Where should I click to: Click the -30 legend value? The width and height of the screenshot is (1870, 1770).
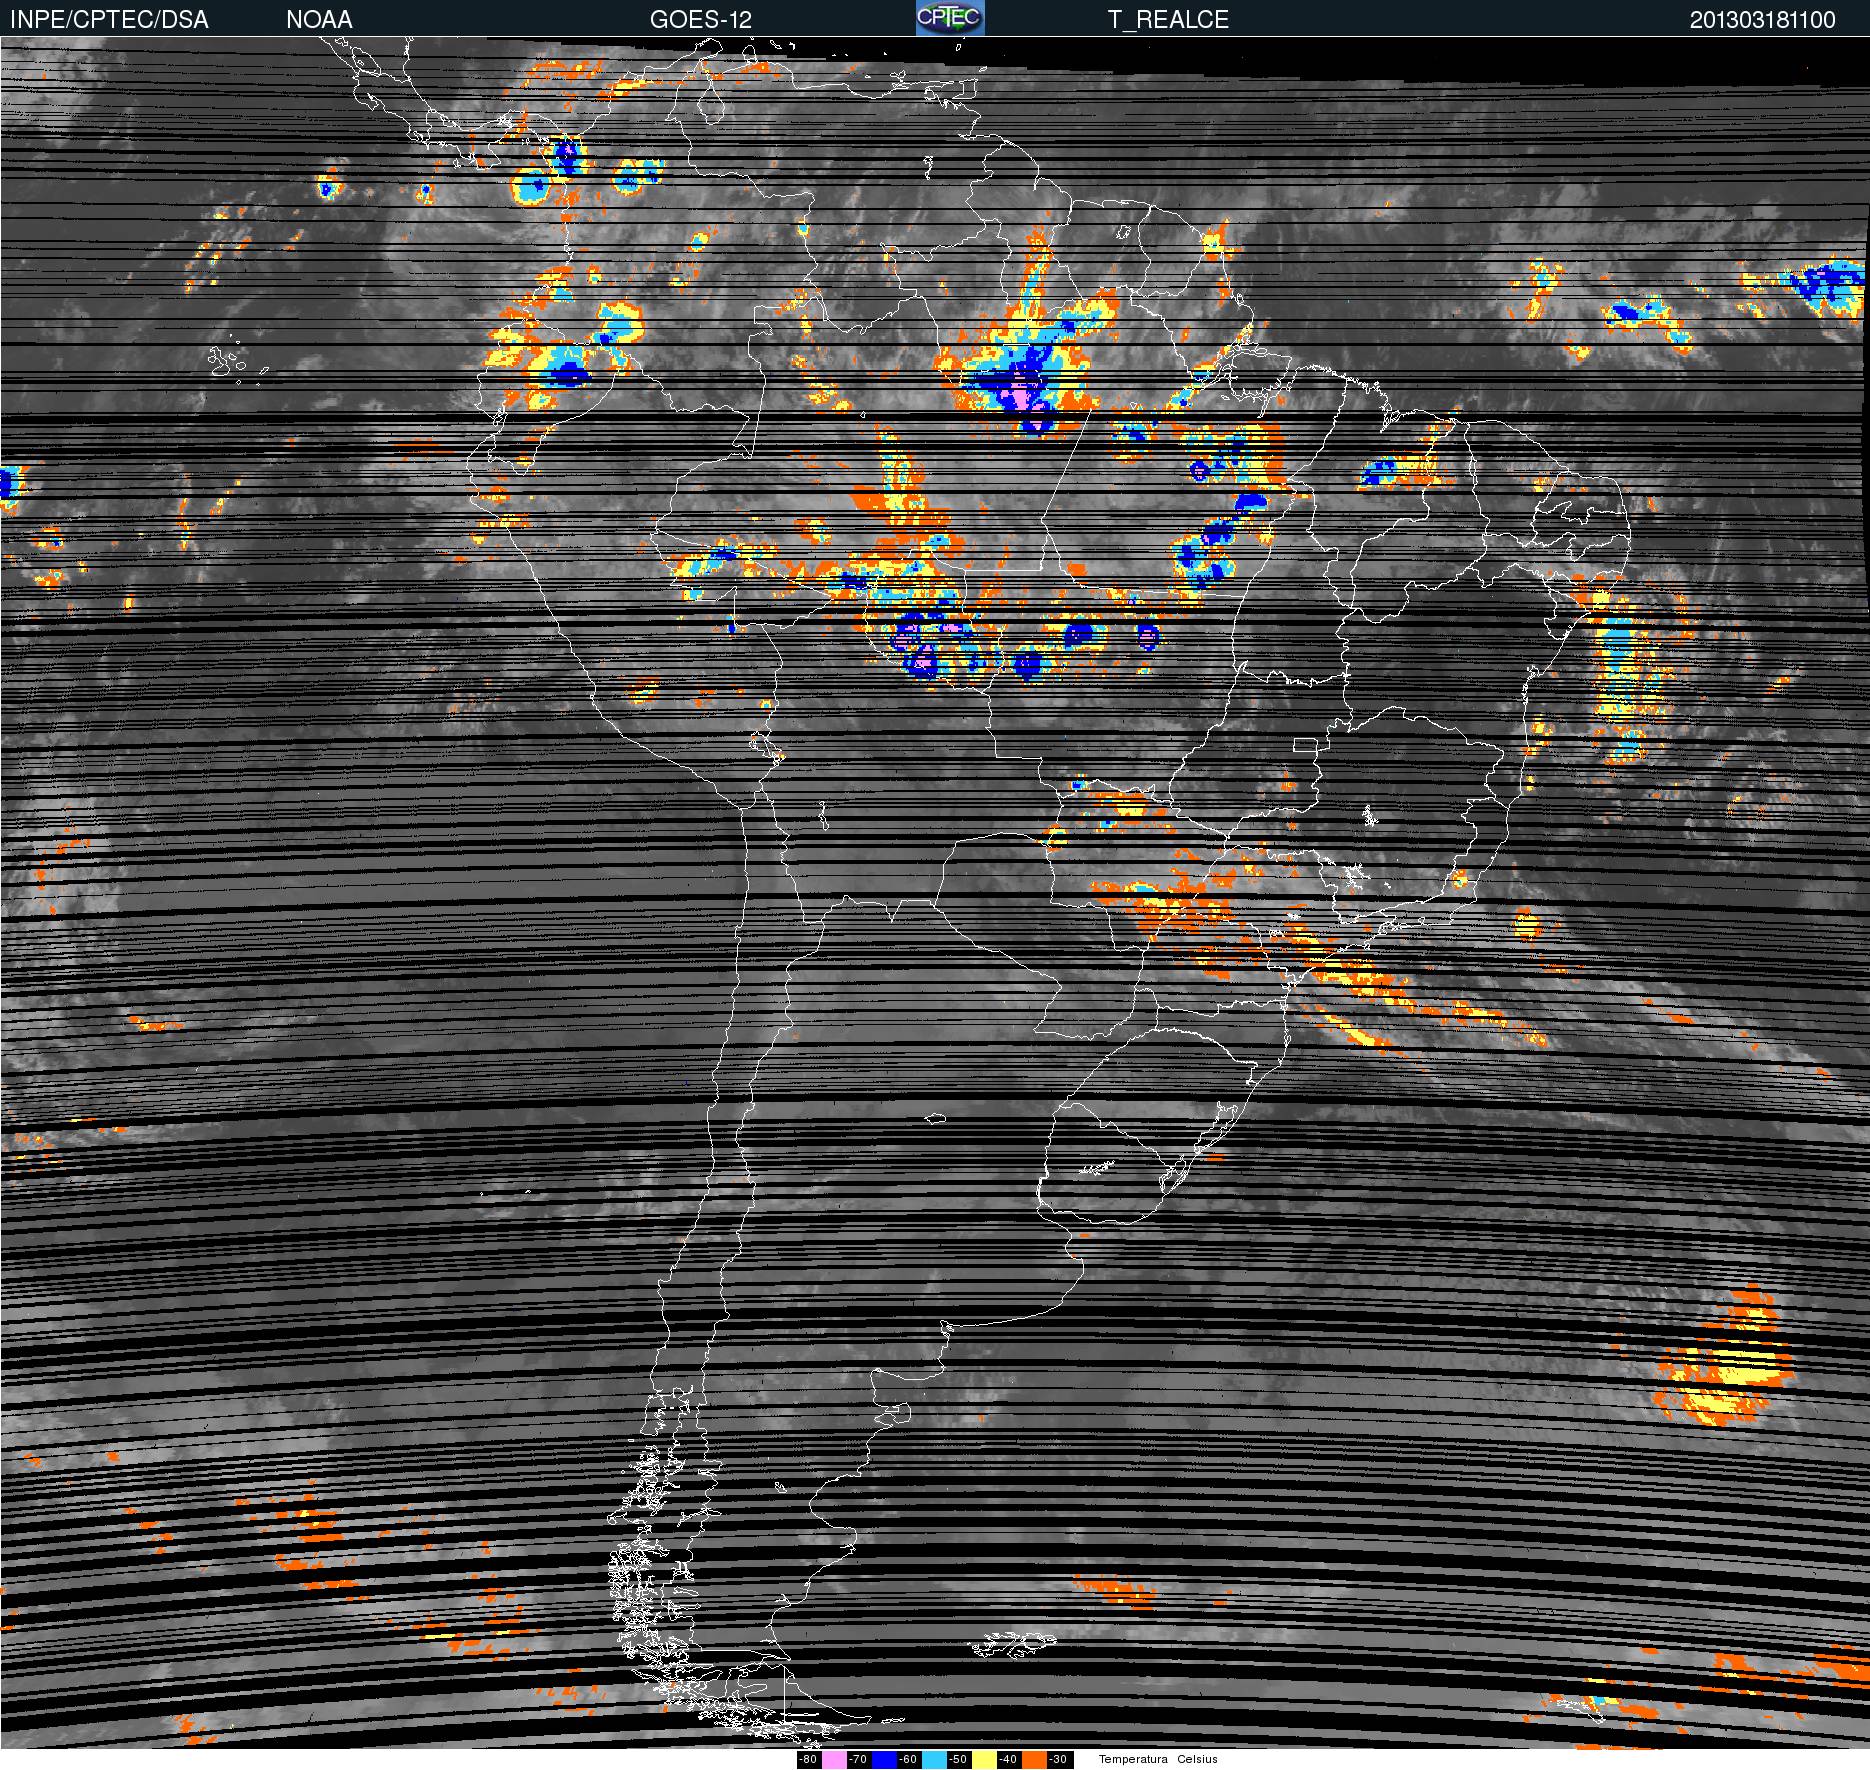1058,1759
